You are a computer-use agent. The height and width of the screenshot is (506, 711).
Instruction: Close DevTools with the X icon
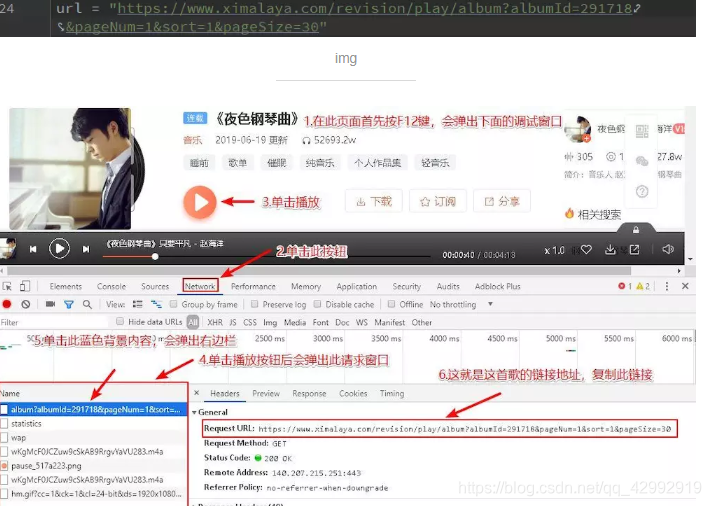click(685, 286)
